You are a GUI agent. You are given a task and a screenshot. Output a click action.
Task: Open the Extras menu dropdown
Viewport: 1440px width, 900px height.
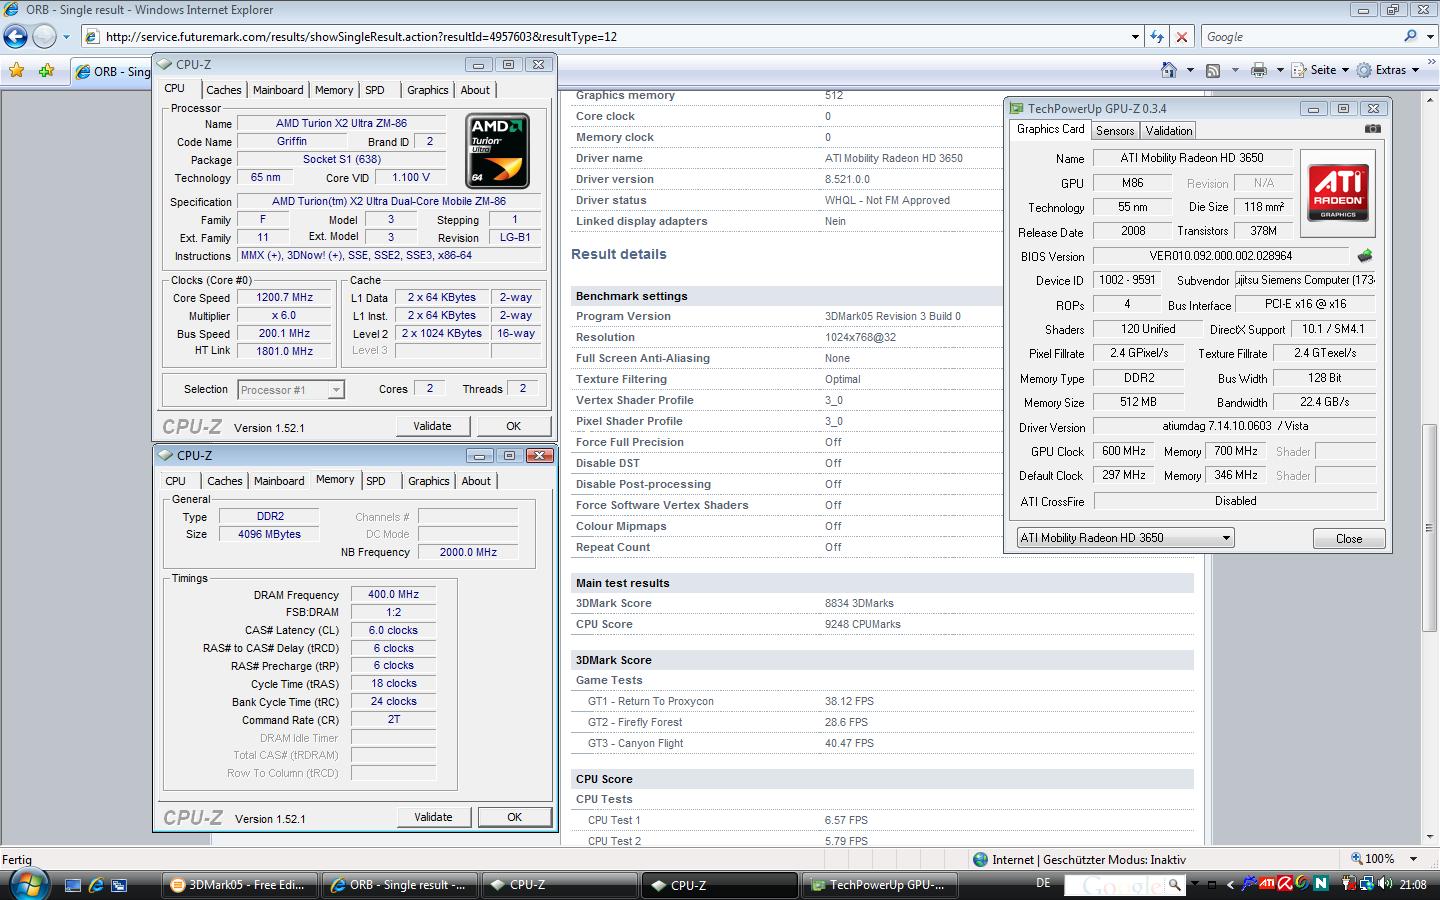(x=1388, y=70)
